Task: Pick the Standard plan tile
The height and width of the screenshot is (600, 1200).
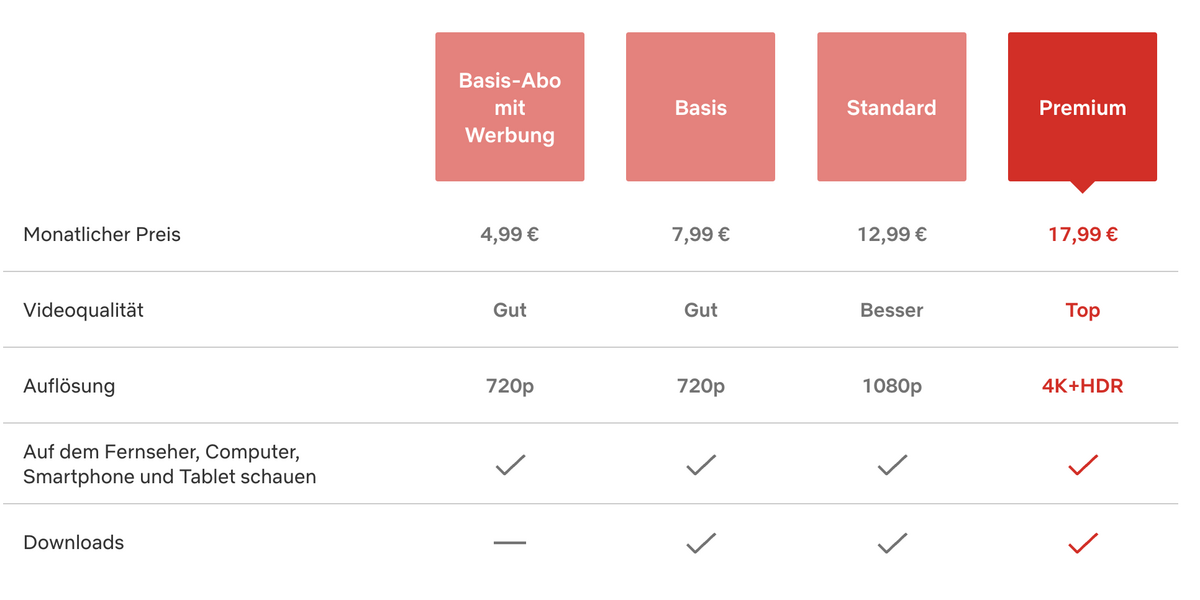Action: coord(892,107)
